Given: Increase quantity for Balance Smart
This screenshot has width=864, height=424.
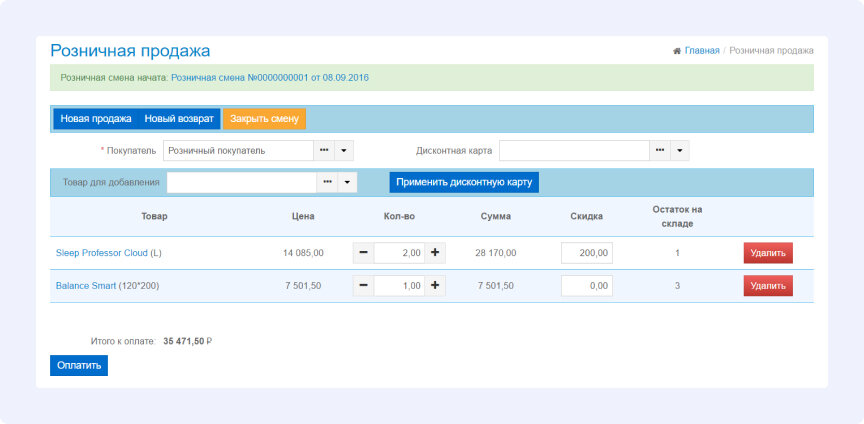Looking at the screenshot, I should pos(435,286).
